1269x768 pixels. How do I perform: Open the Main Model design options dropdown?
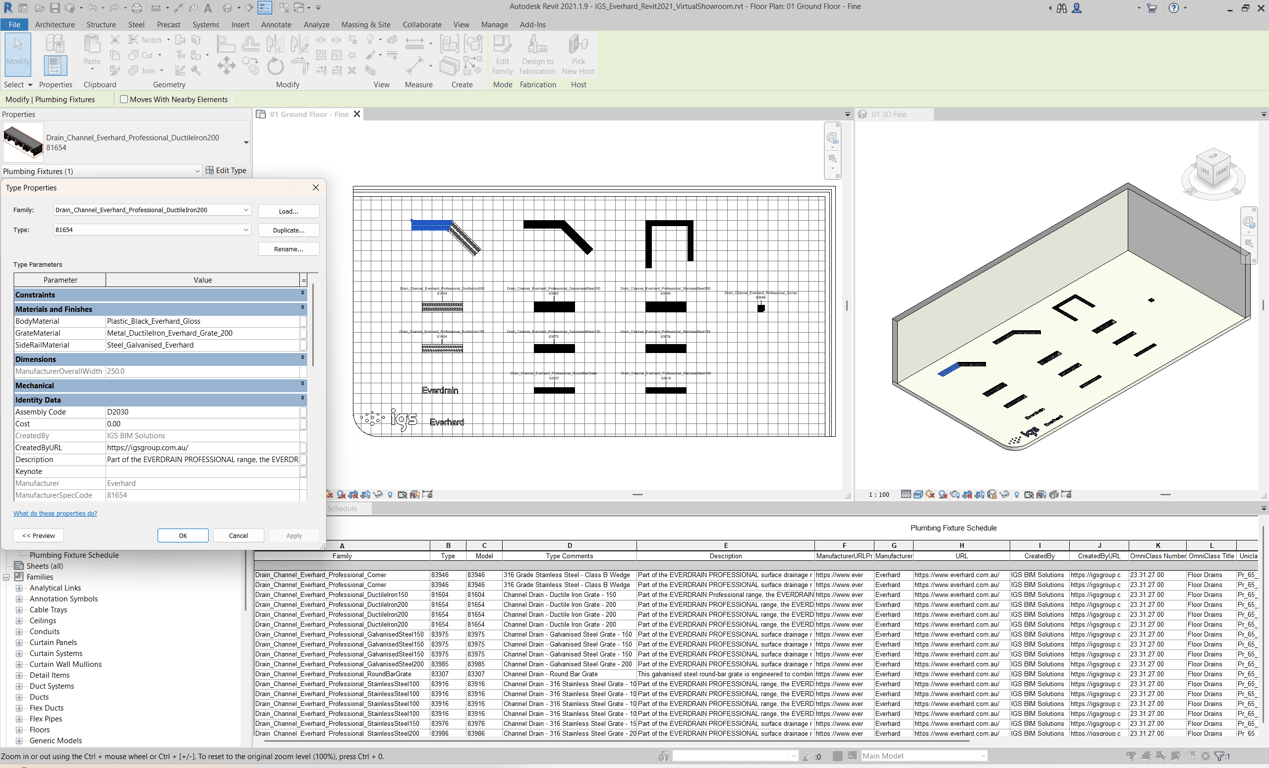coord(983,756)
